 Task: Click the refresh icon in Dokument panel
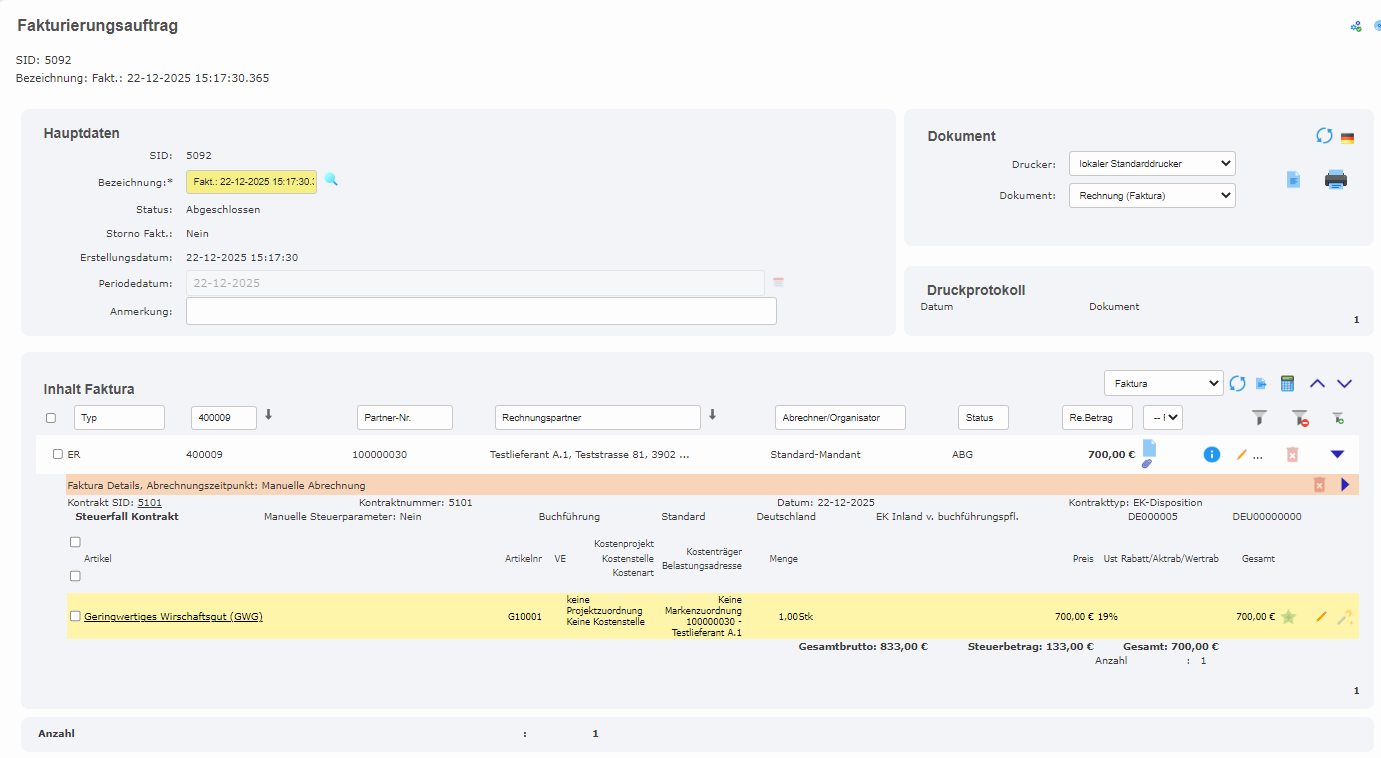tap(1324, 136)
